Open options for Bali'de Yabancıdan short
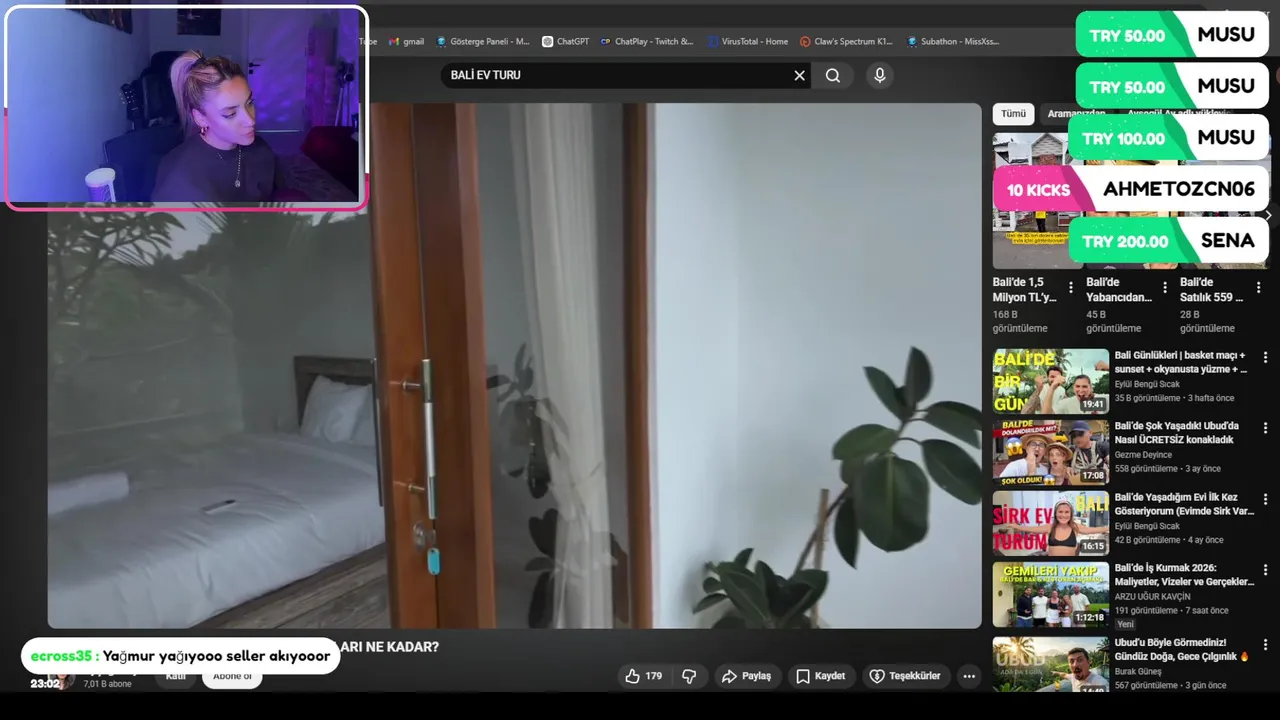 [1164, 288]
